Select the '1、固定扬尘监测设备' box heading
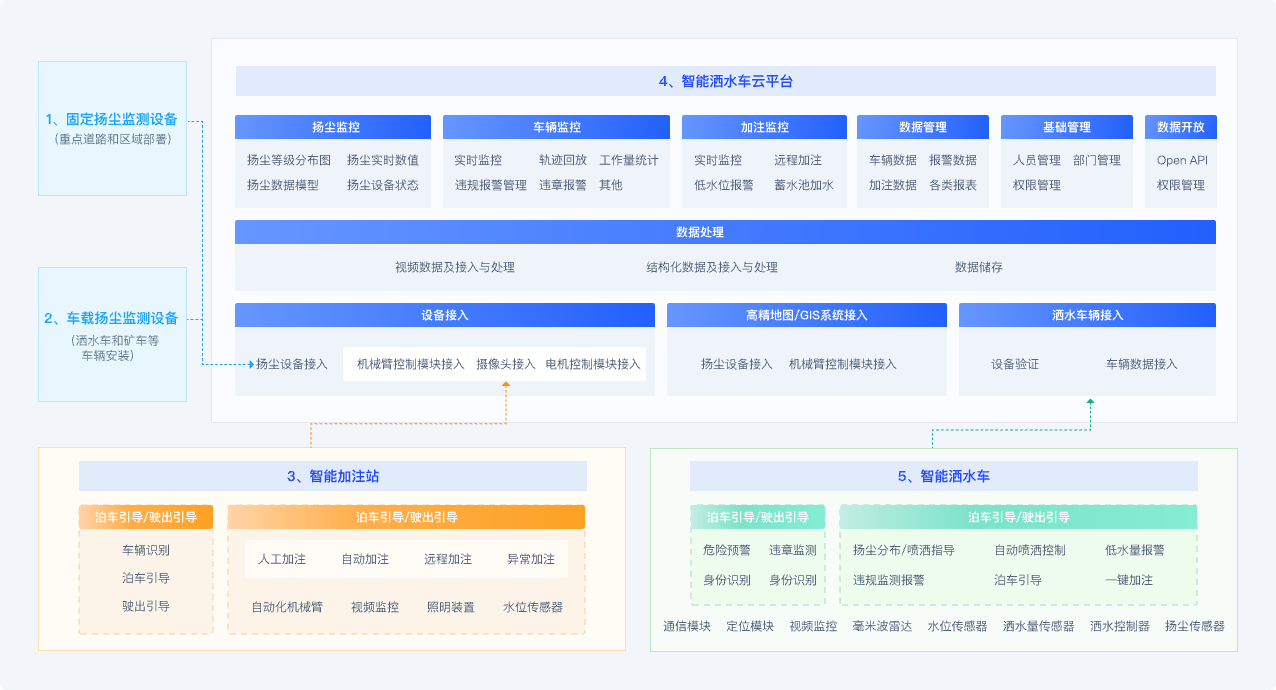Viewport: 1276px width, 690px height. click(112, 120)
